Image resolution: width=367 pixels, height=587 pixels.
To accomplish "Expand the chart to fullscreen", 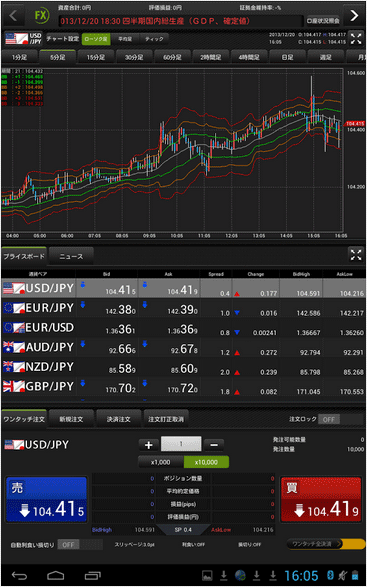I will pos(355,38).
